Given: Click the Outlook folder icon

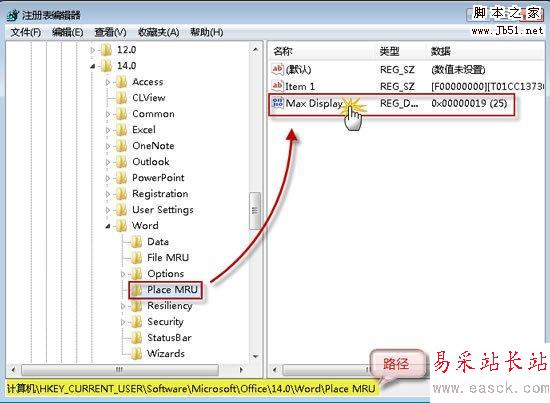Looking at the screenshot, I should (x=121, y=162).
